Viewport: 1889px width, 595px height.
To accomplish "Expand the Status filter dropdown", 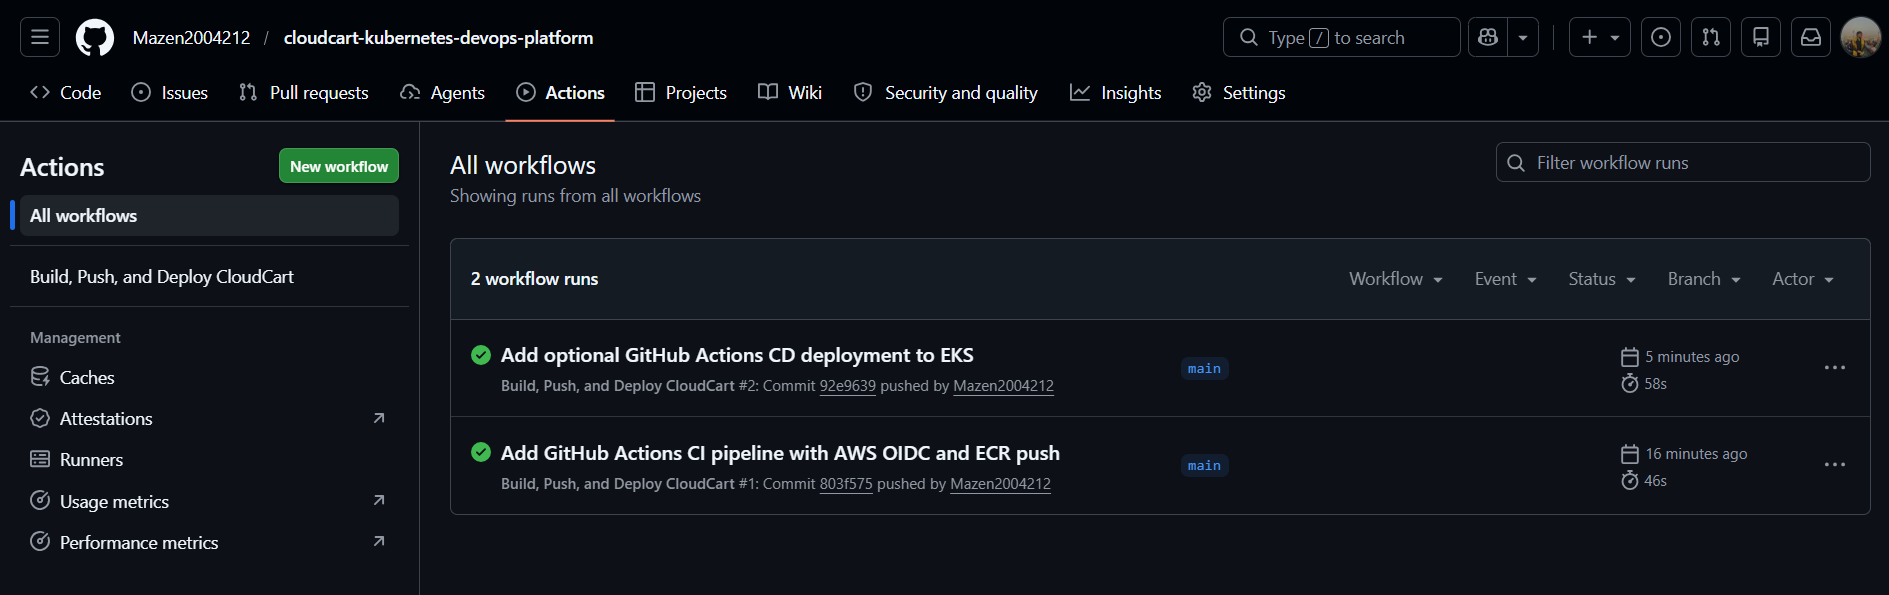I will pos(1602,279).
